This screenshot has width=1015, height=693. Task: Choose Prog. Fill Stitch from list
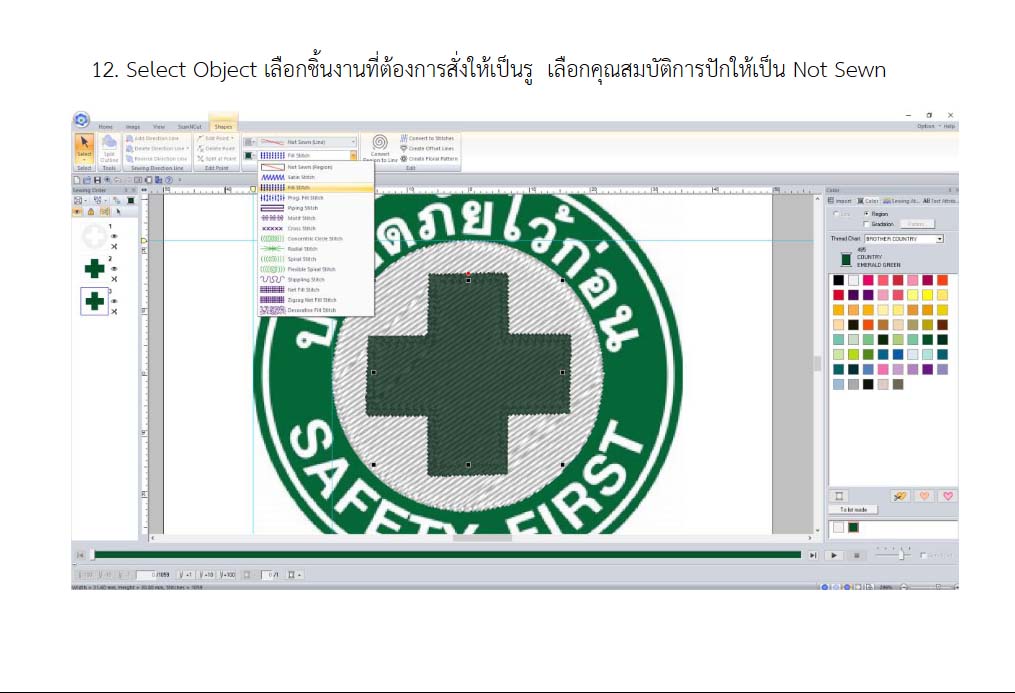coord(316,198)
